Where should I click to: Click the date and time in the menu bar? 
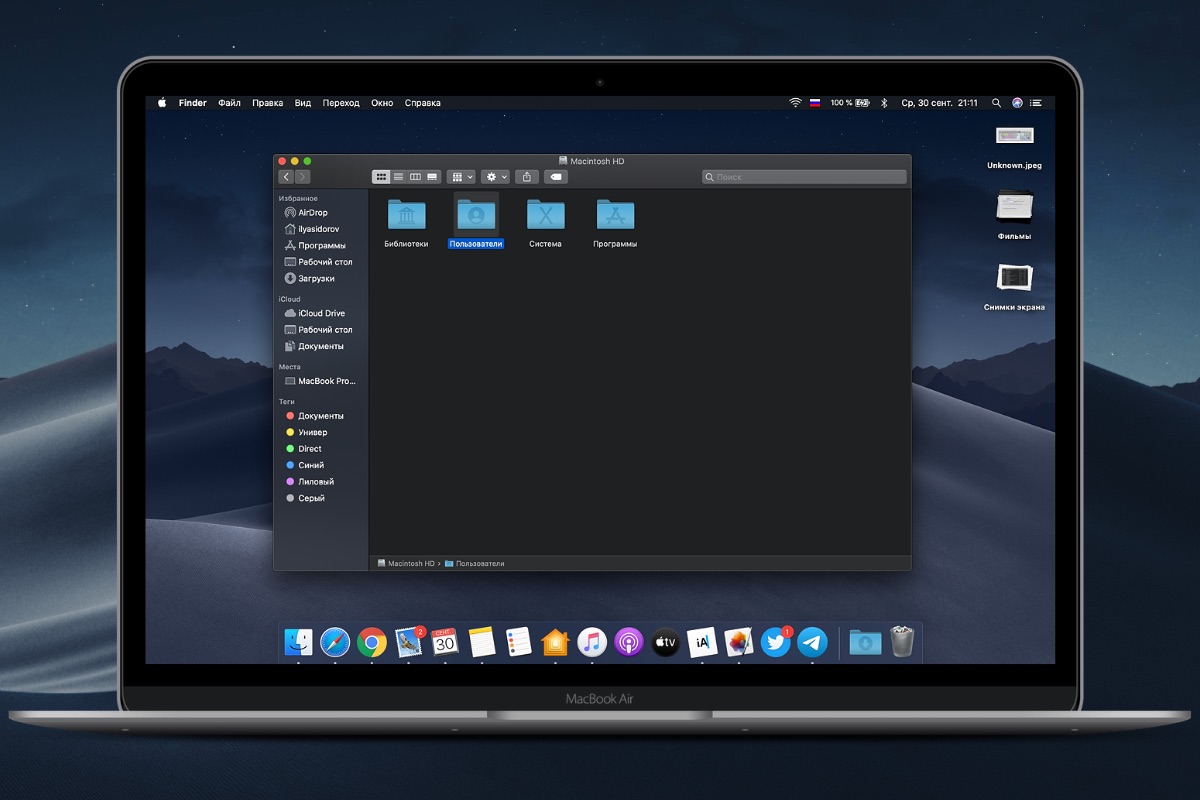[939, 103]
